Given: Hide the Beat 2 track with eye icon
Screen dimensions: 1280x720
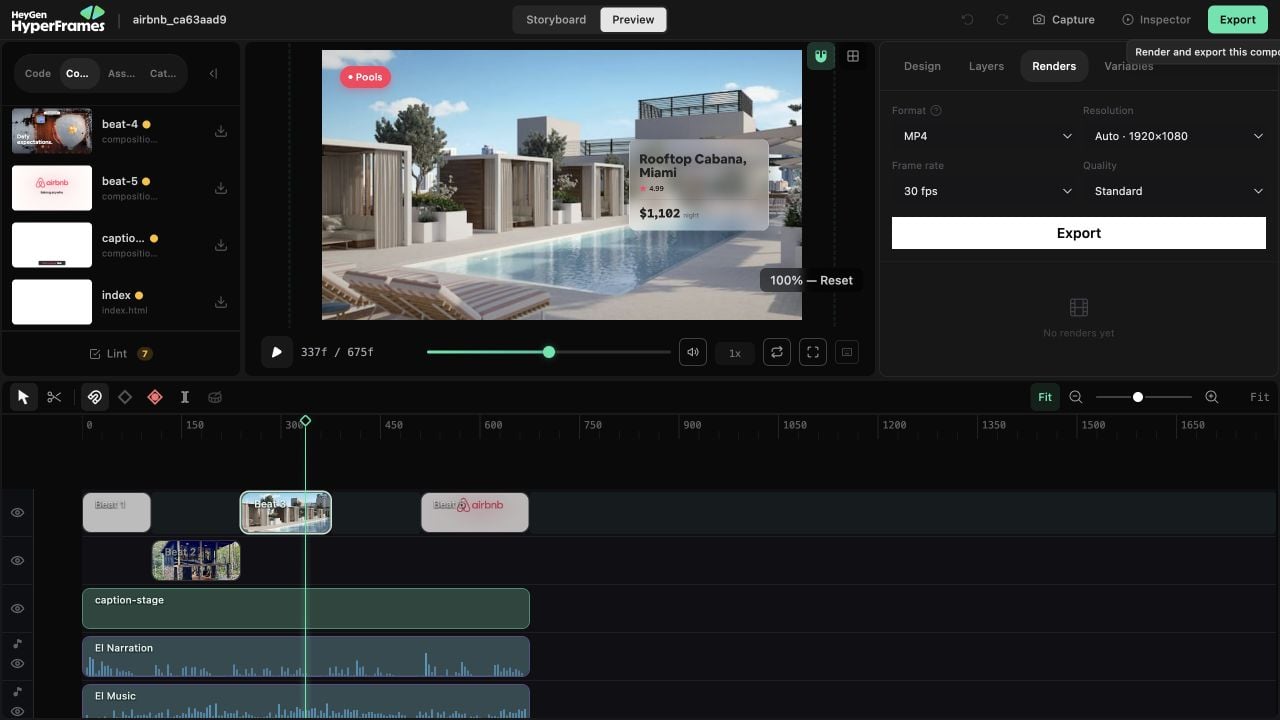Looking at the screenshot, I should 17,561.
